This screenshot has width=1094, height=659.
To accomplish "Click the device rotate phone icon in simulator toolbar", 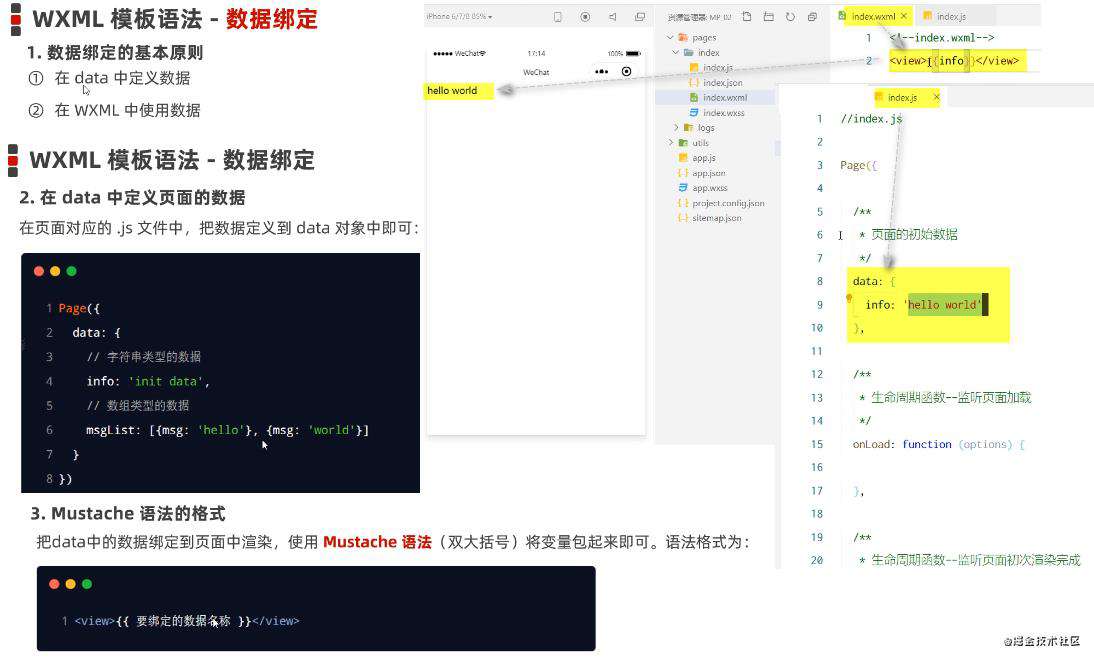I will 557,17.
